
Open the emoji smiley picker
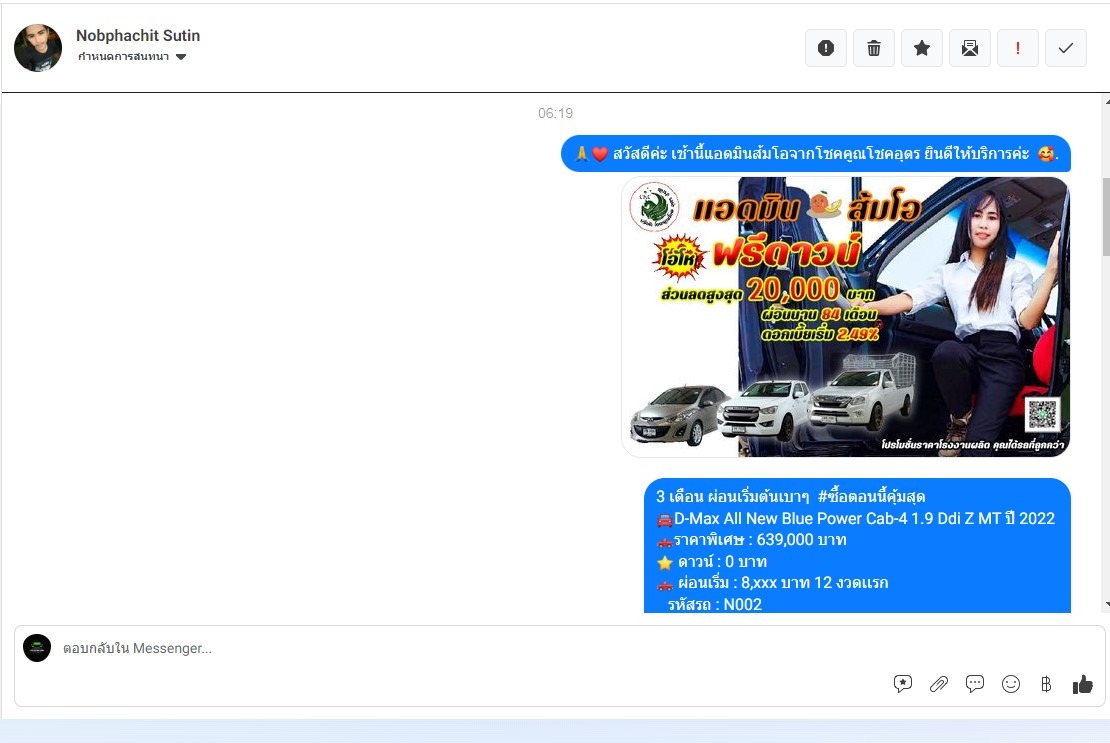click(1010, 684)
